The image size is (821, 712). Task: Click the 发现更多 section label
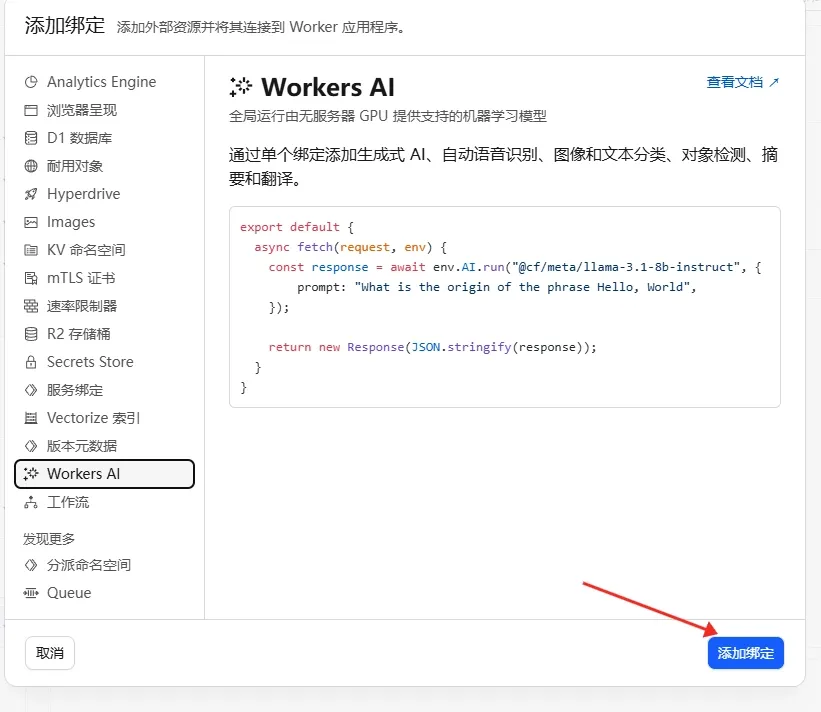[49, 539]
